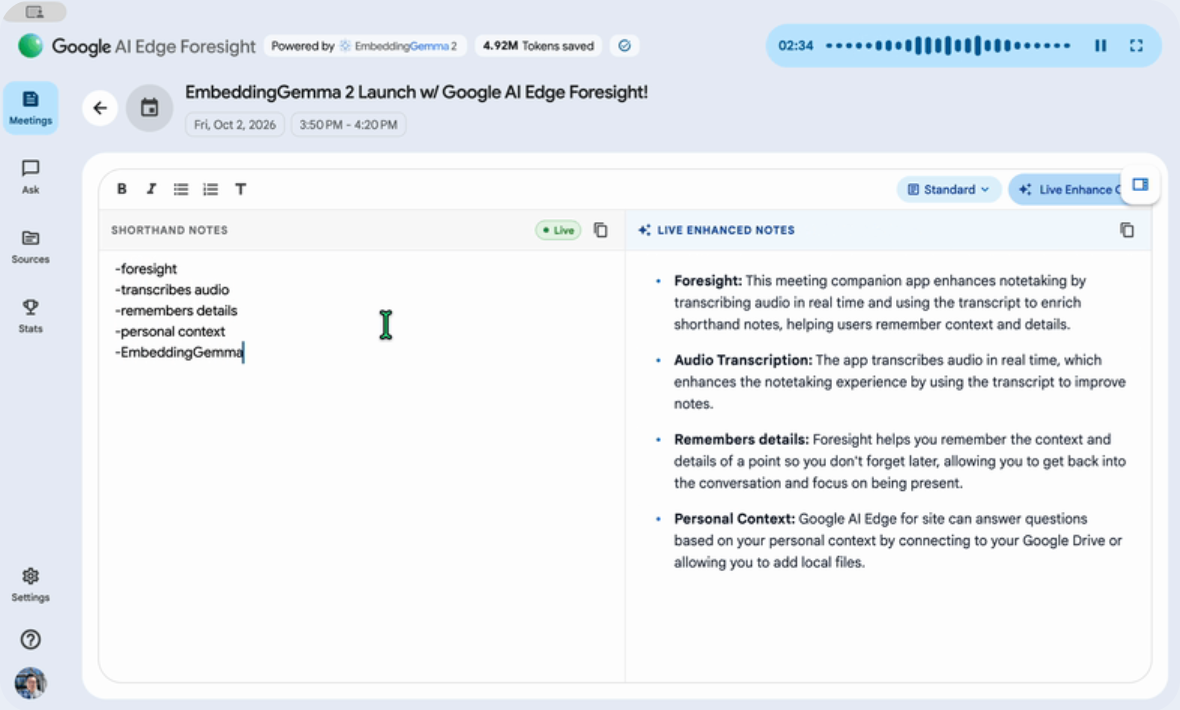The height and width of the screenshot is (710, 1180).
Task: Open the help question mark icon
Action: click(30, 639)
